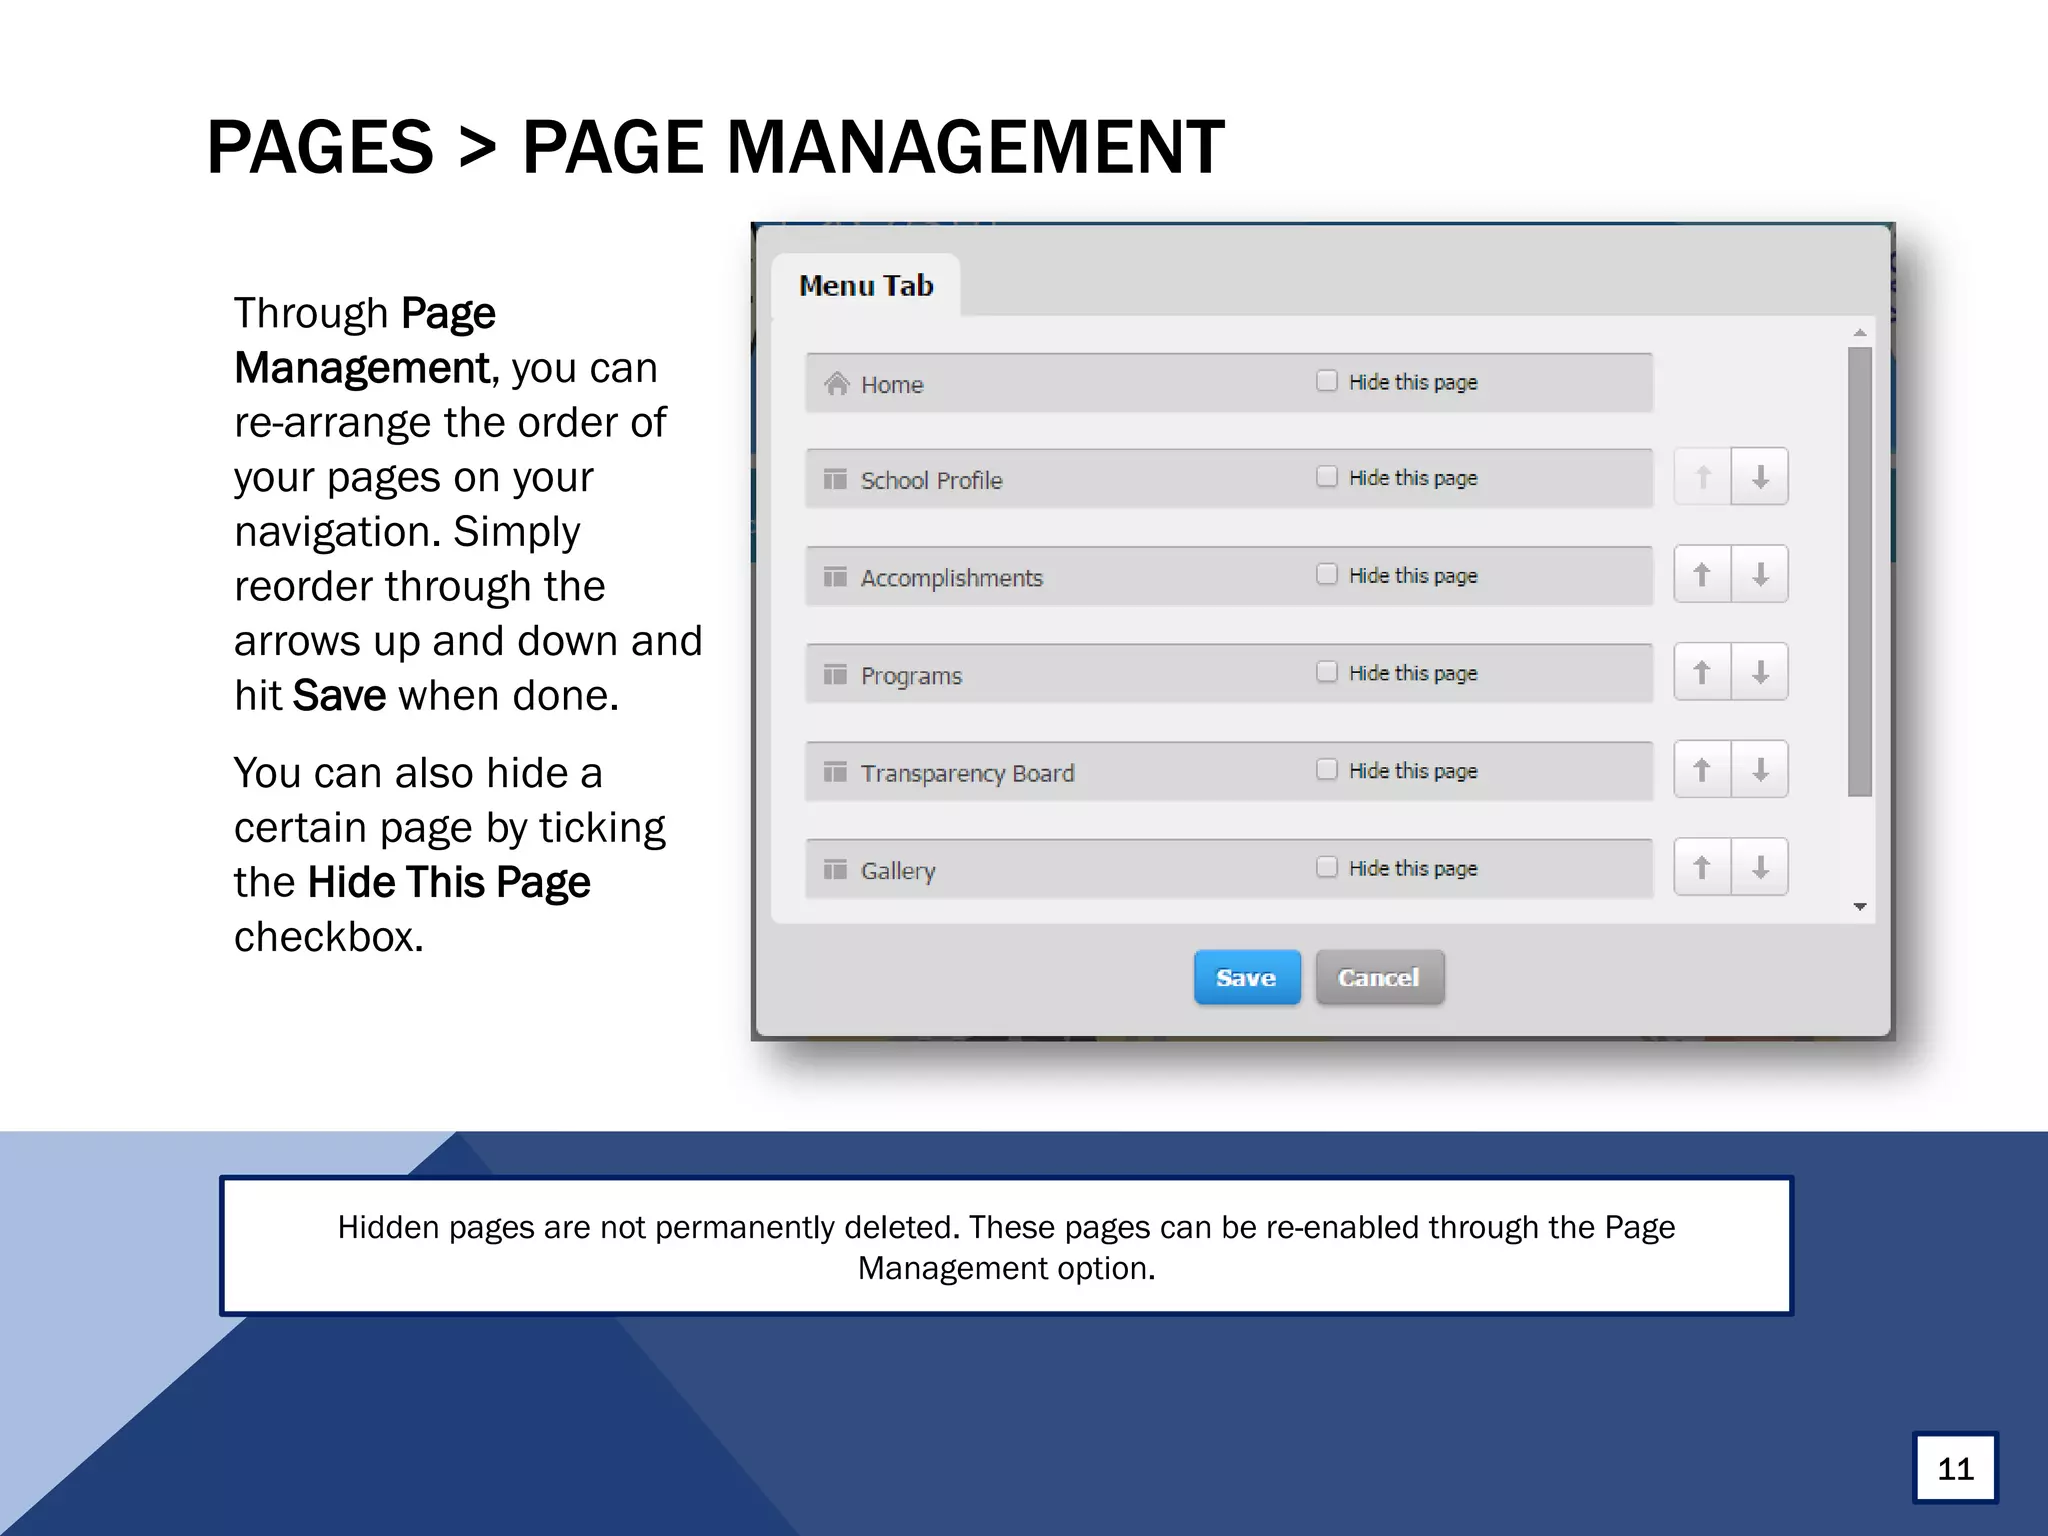Viewport: 2048px width, 1536px height.
Task: Move Transparency Board up
Action: 1702,769
